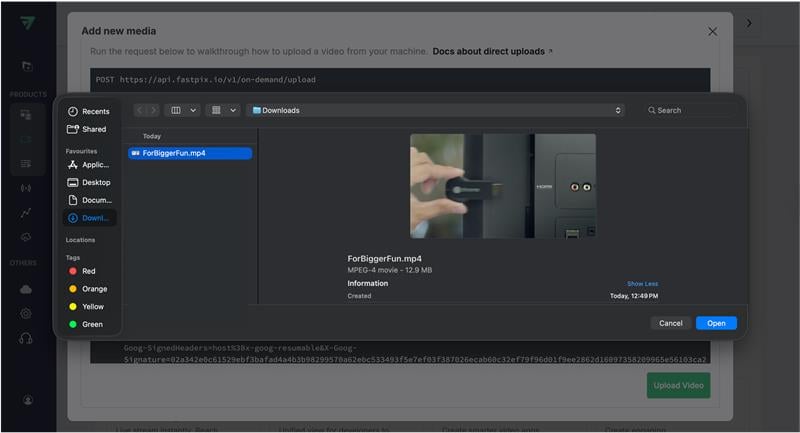
Task: Click the Downloads arrow icon
Action: (73, 218)
